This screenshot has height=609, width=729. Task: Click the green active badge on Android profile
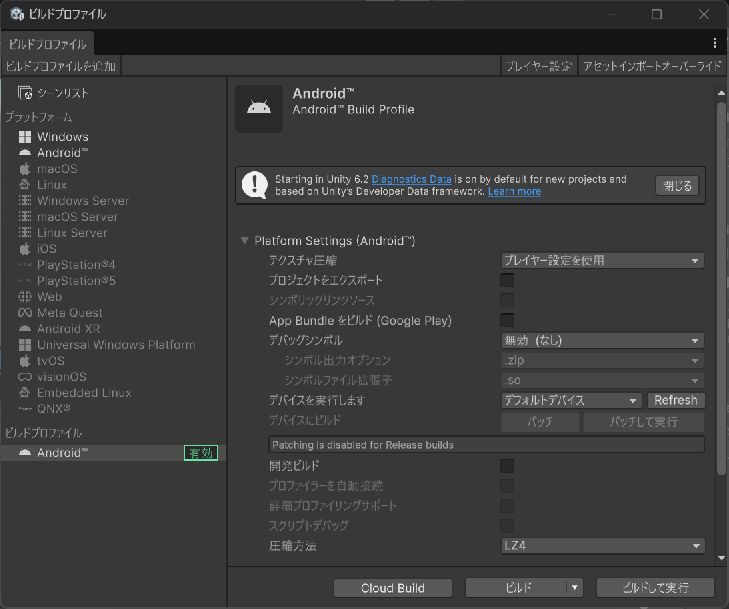click(201, 453)
